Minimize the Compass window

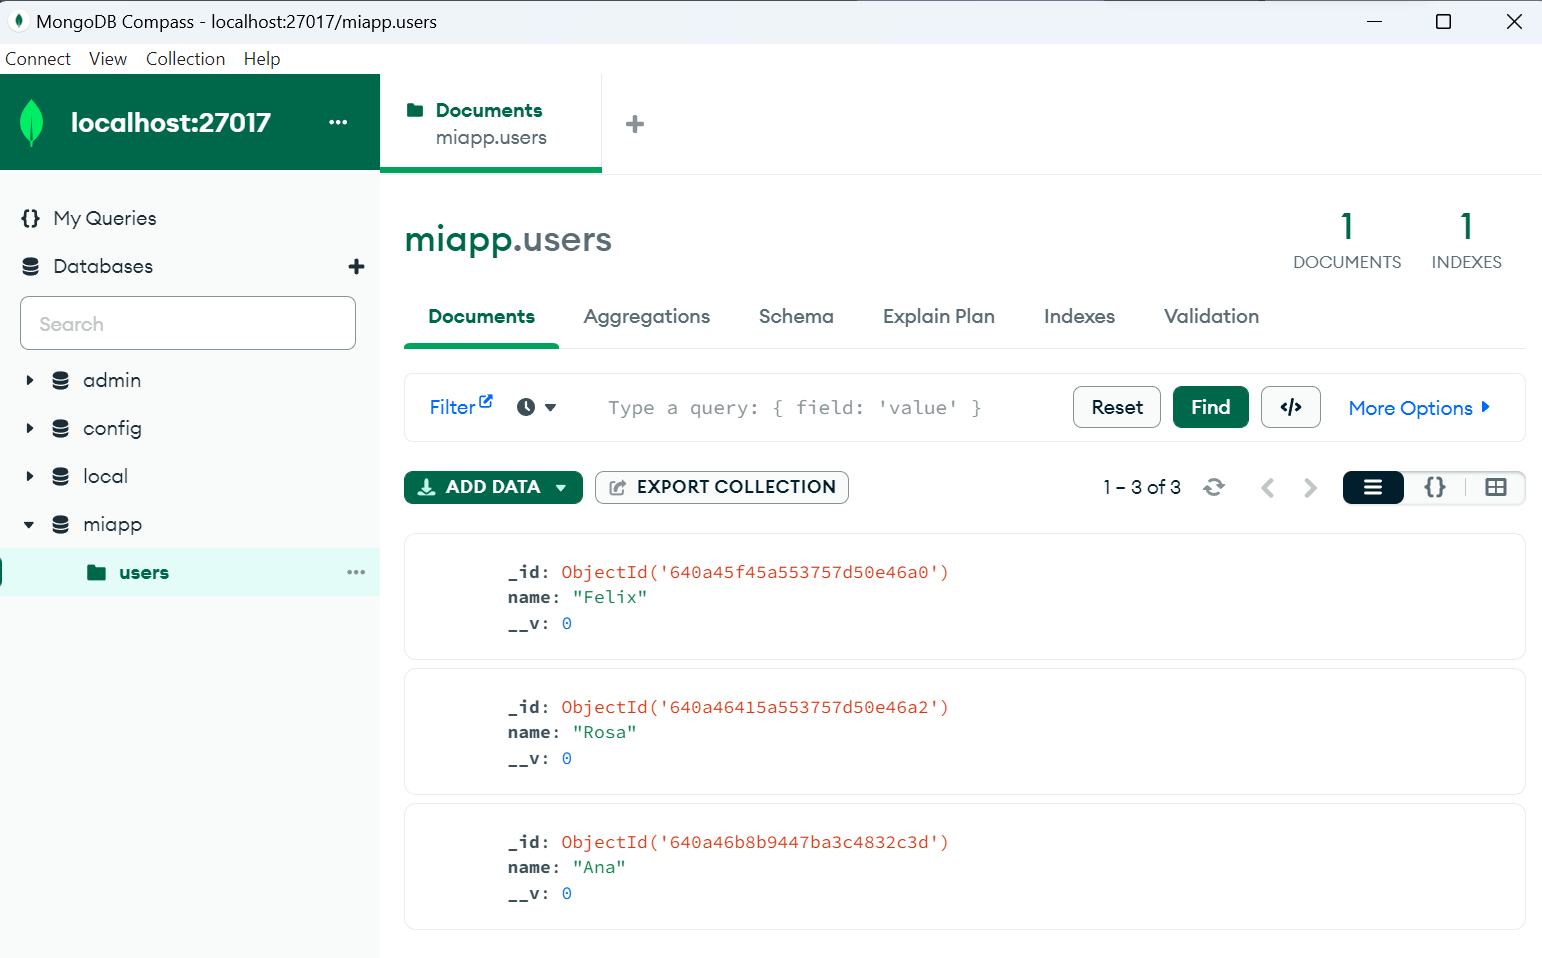click(1374, 21)
